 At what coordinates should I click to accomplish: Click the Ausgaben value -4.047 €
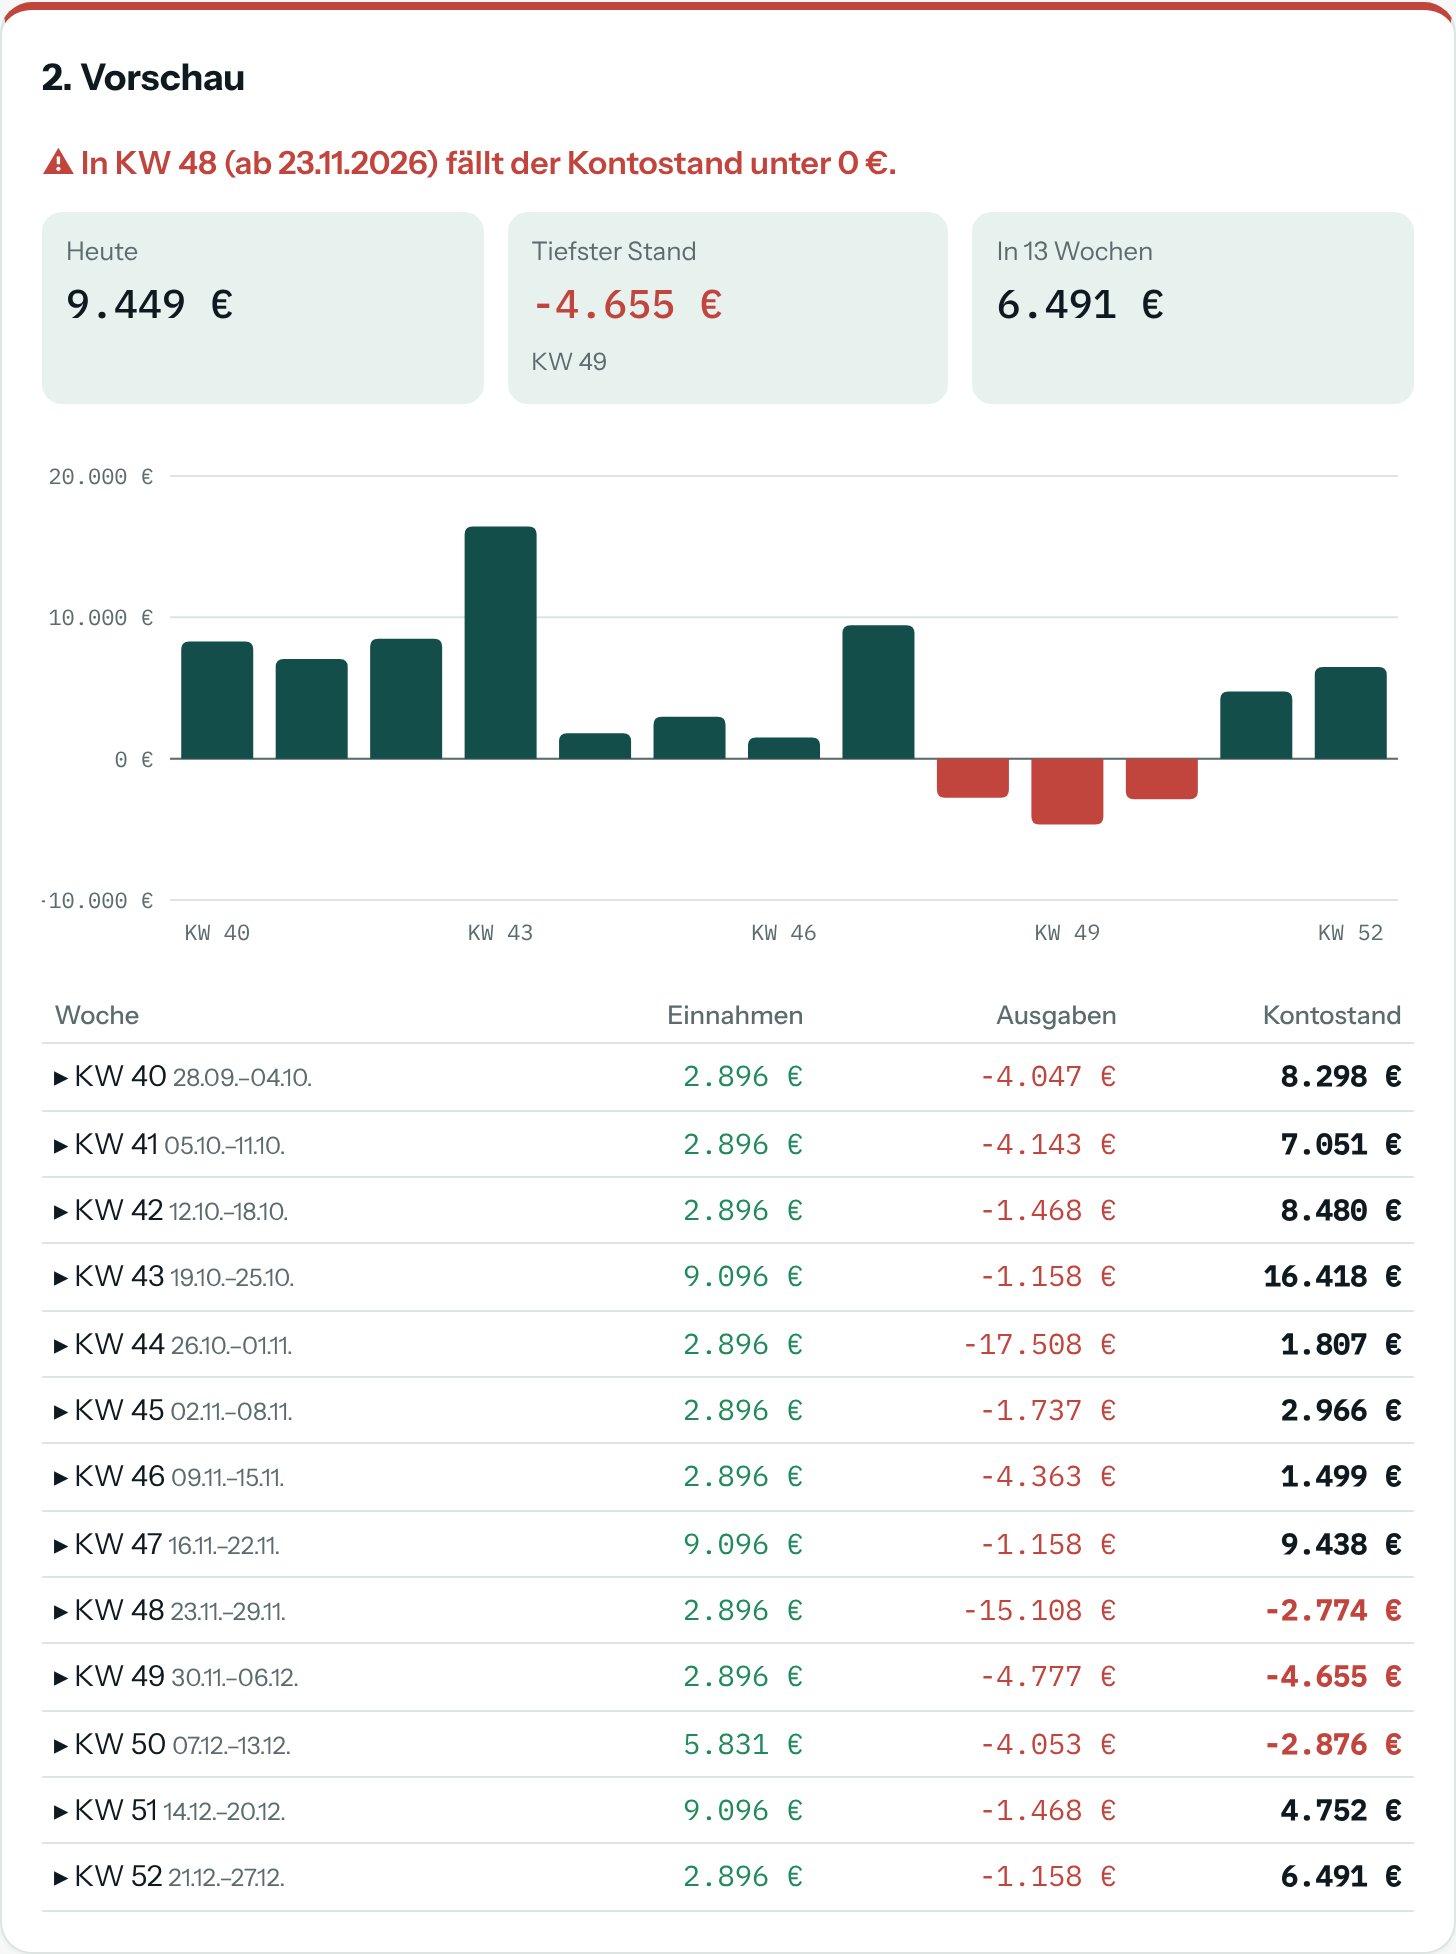(x=1047, y=1077)
